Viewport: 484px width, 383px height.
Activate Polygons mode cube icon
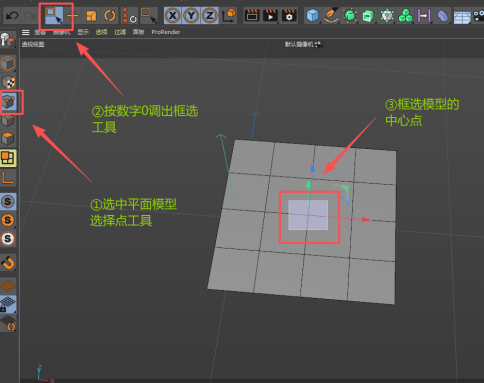8,139
